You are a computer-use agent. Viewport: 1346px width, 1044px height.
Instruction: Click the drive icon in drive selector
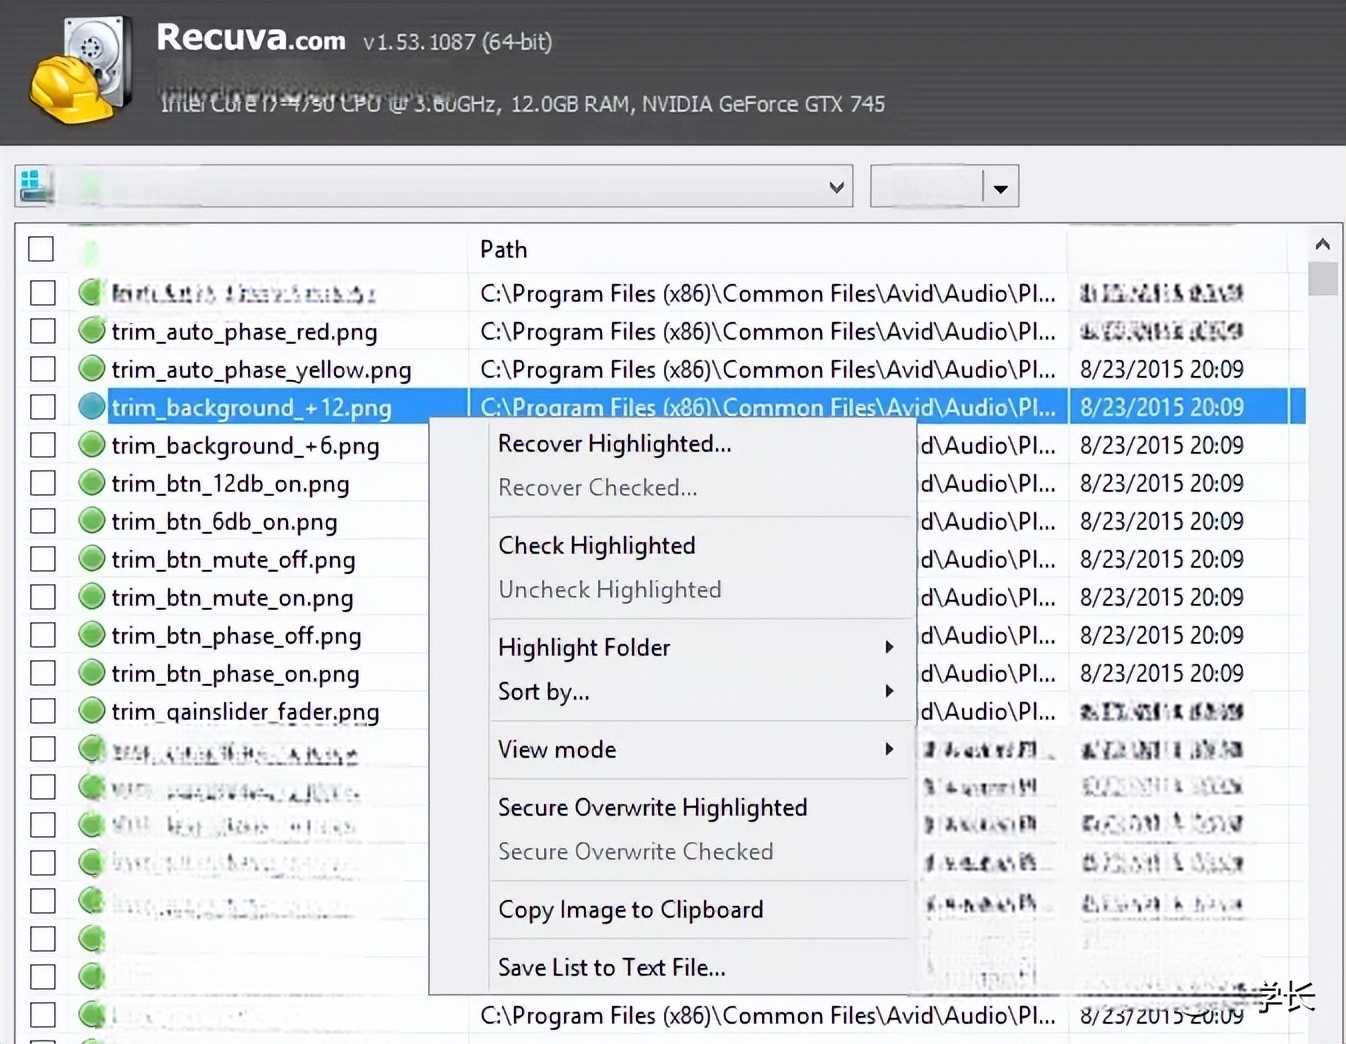pos(35,185)
